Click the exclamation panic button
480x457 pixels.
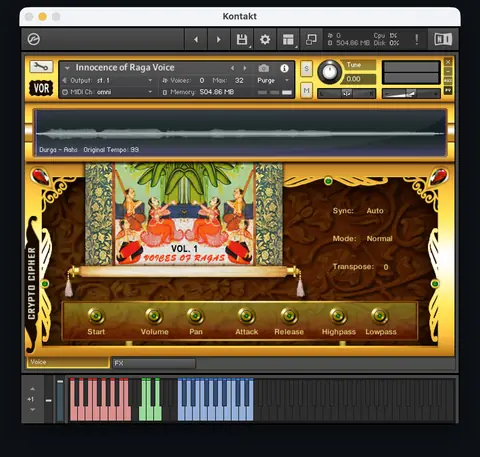(x=416, y=39)
